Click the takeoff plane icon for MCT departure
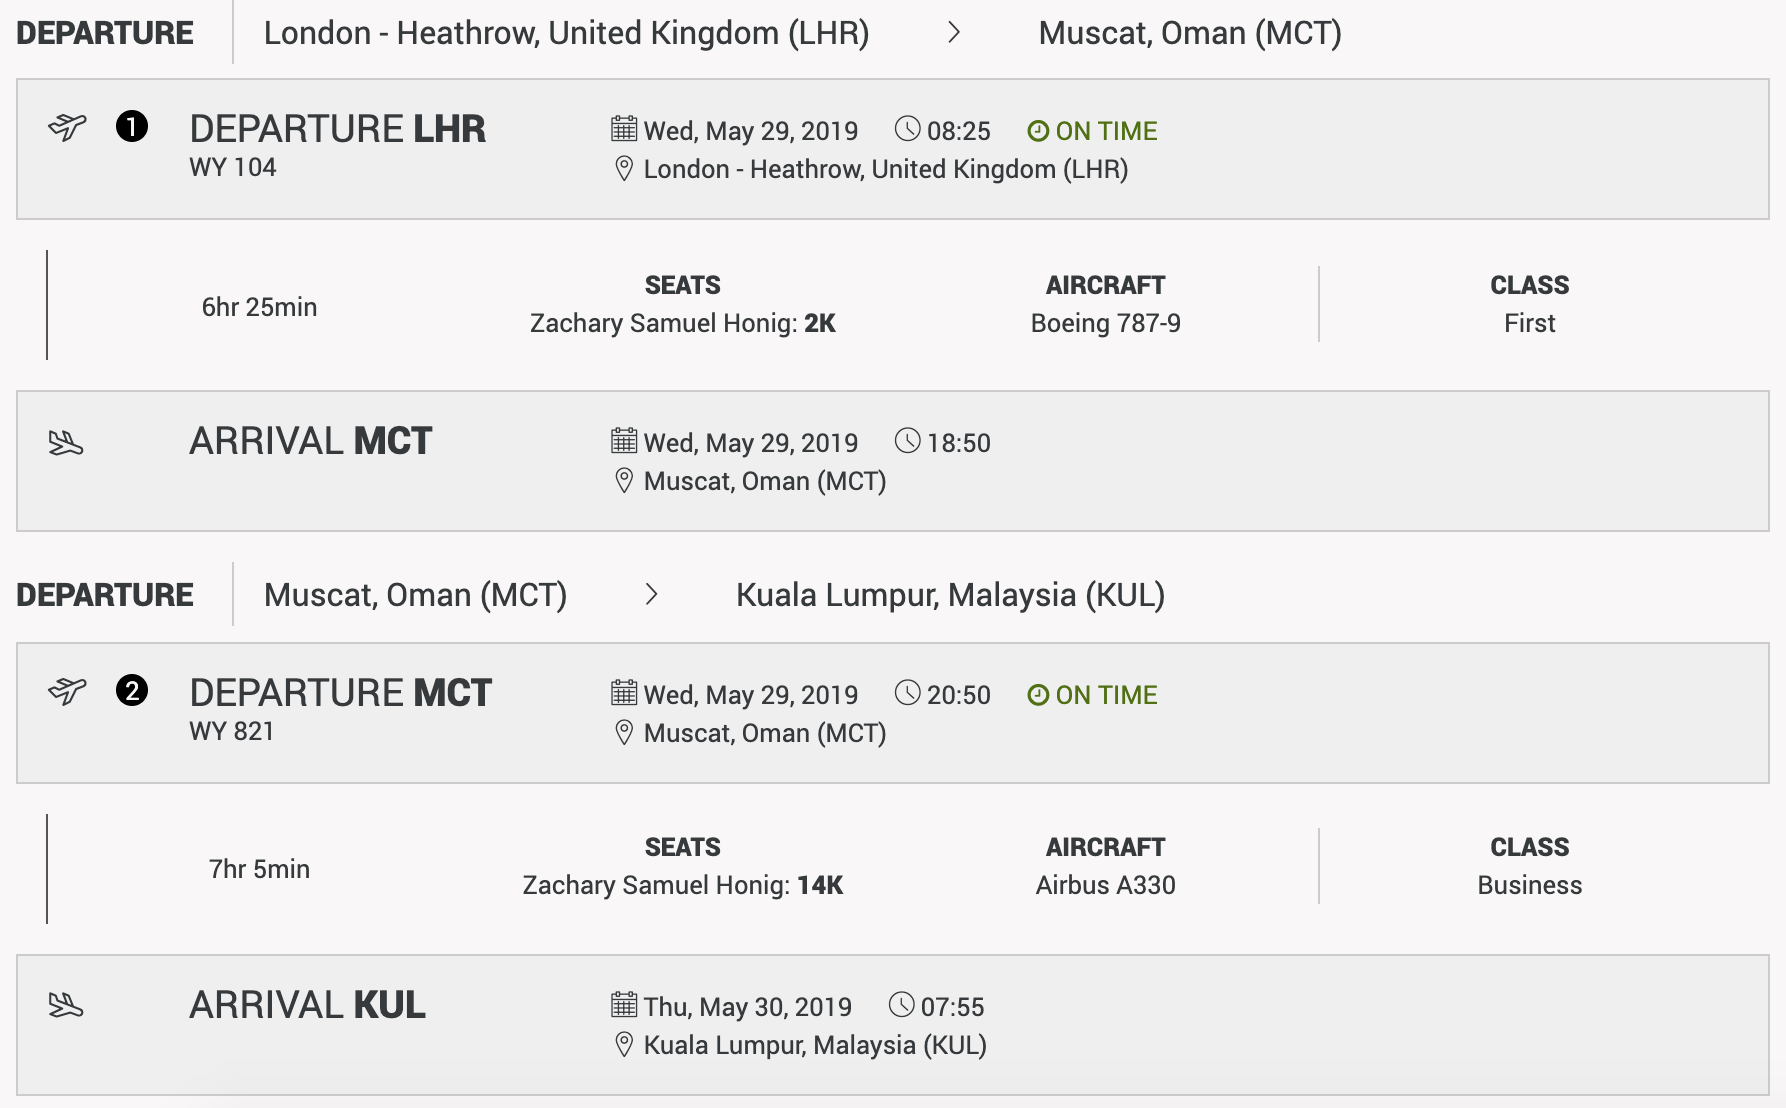 tap(67, 691)
